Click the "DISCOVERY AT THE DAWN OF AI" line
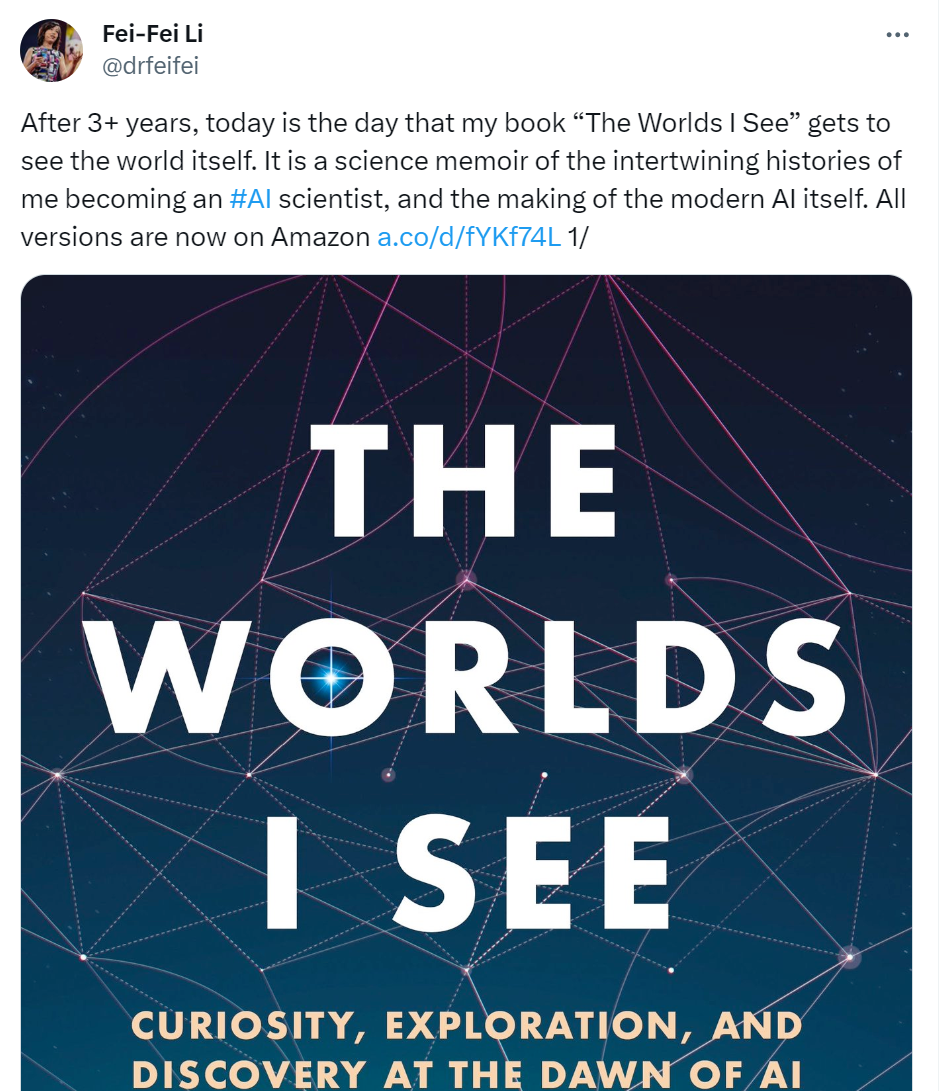Viewport: 948px width, 1091px height. tap(468, 1073)
